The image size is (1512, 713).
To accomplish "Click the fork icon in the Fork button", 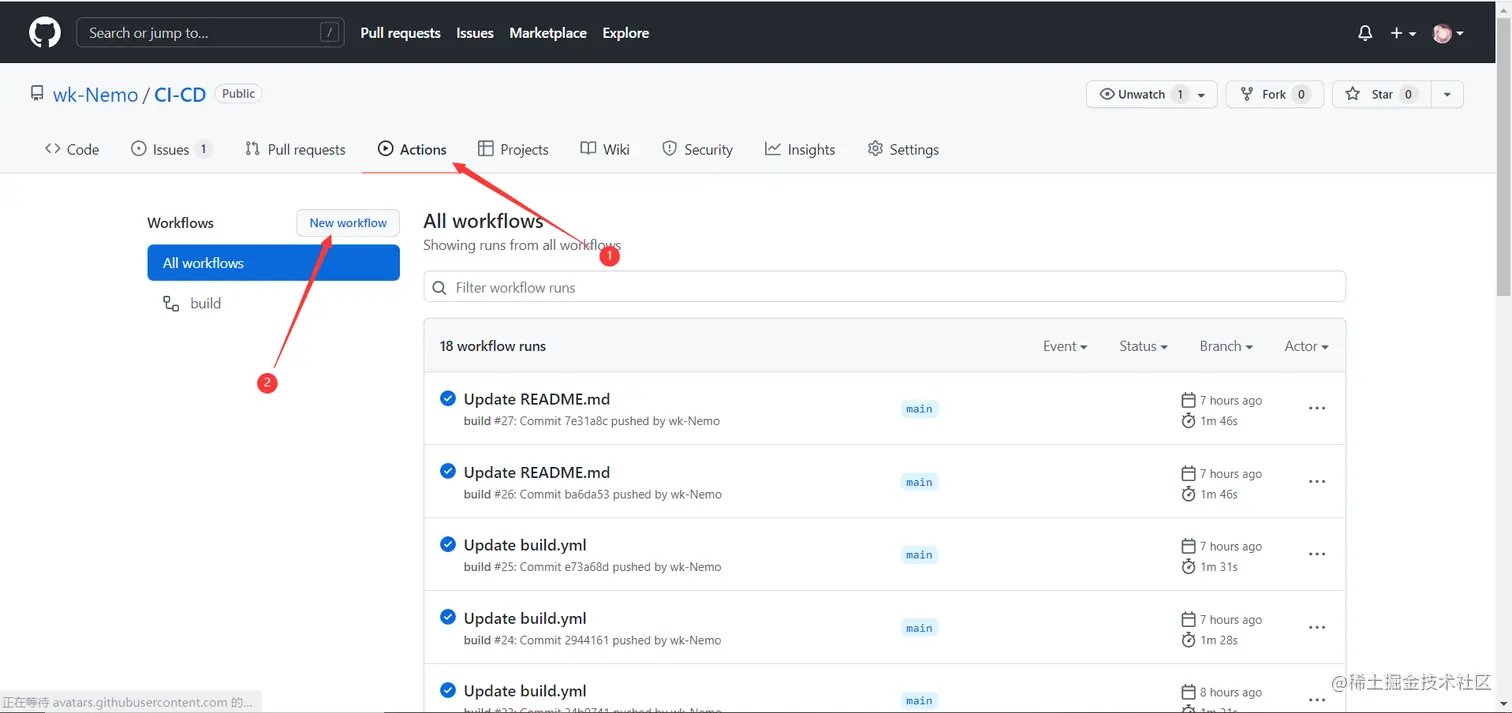I will 1247,94.
